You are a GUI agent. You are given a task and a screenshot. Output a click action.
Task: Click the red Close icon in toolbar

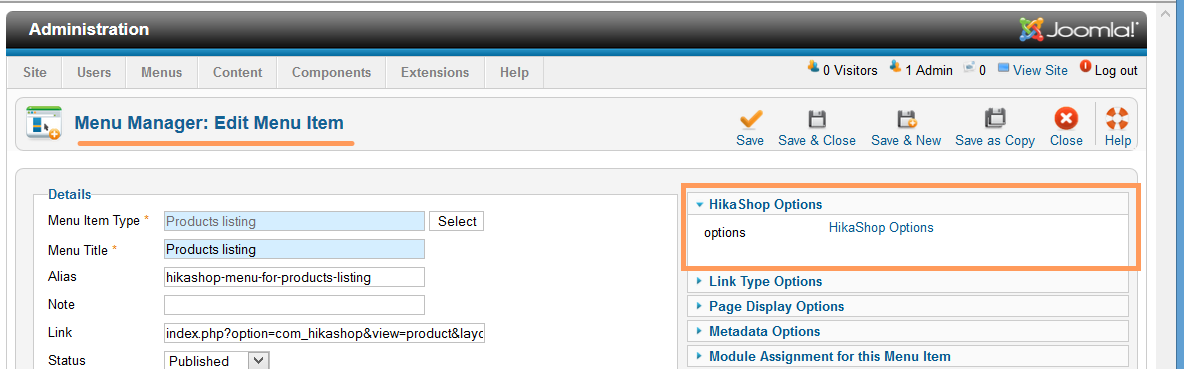[1065, 118]
